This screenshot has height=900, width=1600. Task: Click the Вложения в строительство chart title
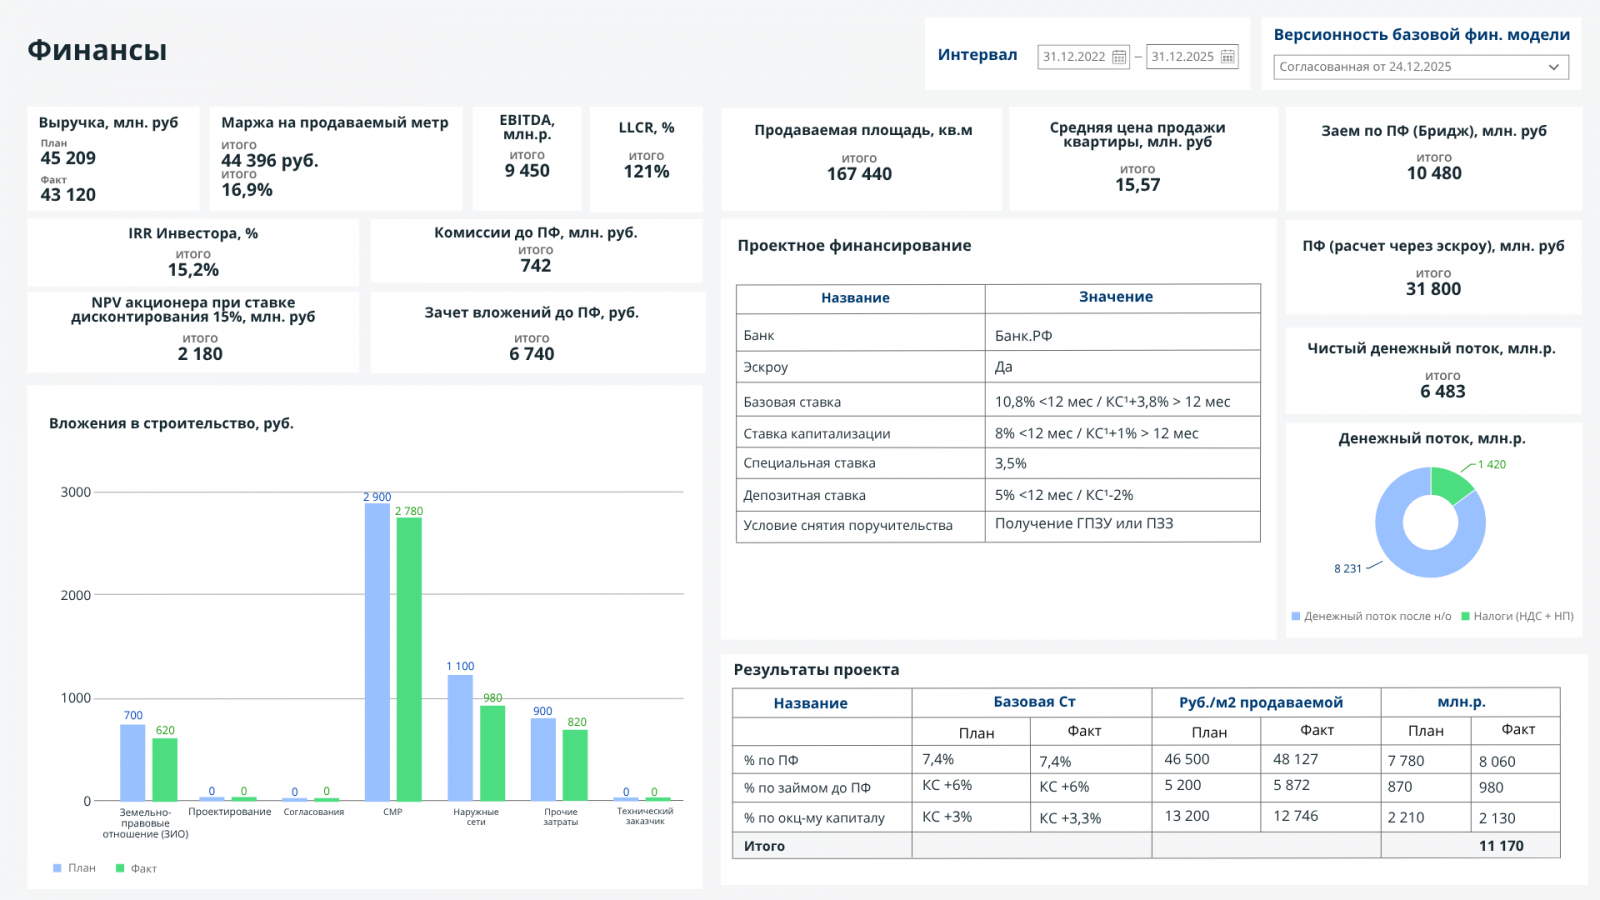pyautogui.click(x=171, y=424)
